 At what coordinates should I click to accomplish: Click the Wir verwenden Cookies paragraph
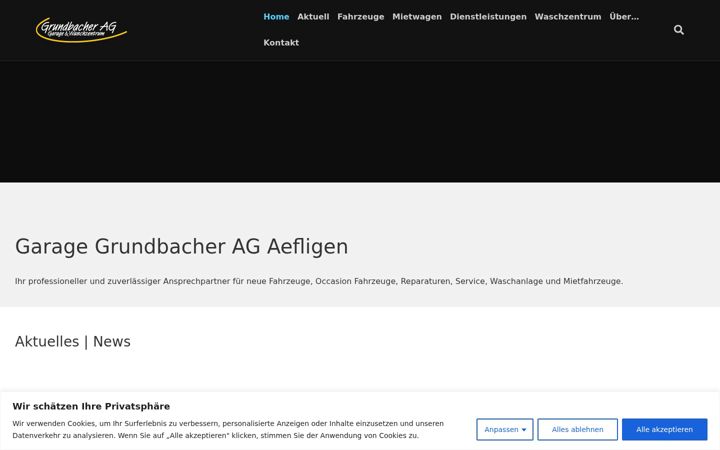coord(228,429)
